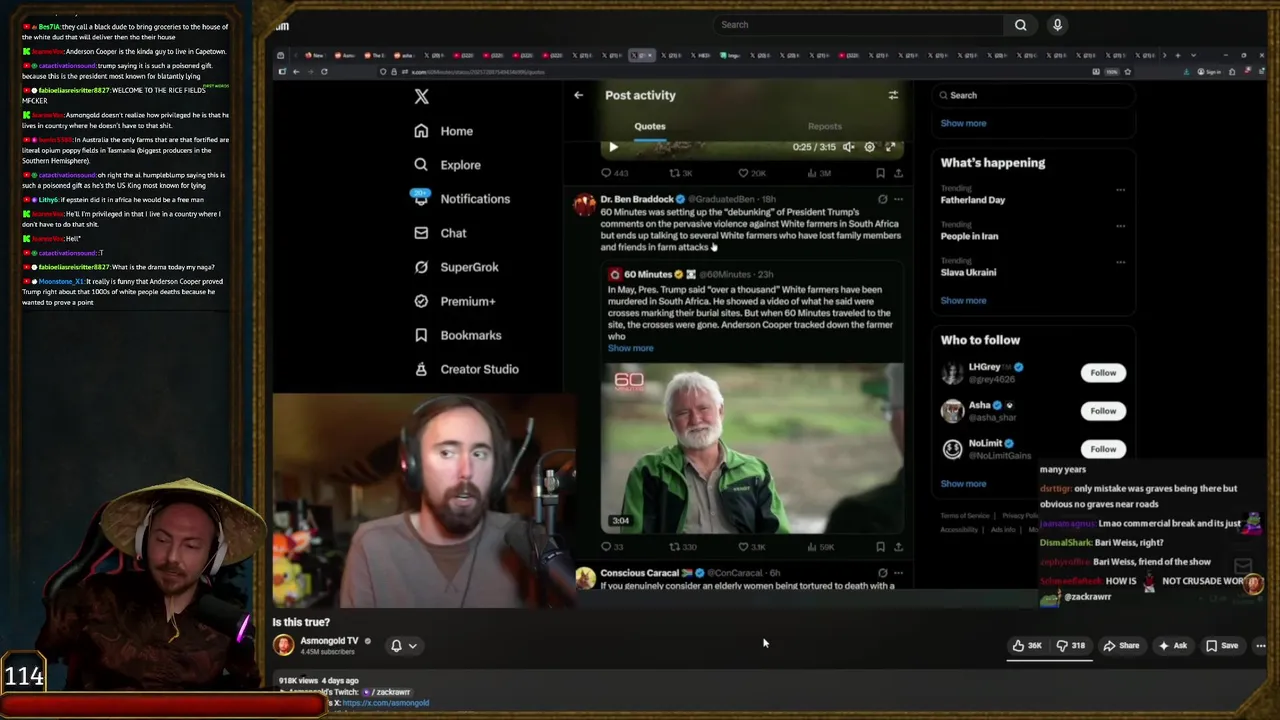Play the embedded video at 0:25
Image resolution: width=1280 pixels, height=720 pixels.
point(613,147)
